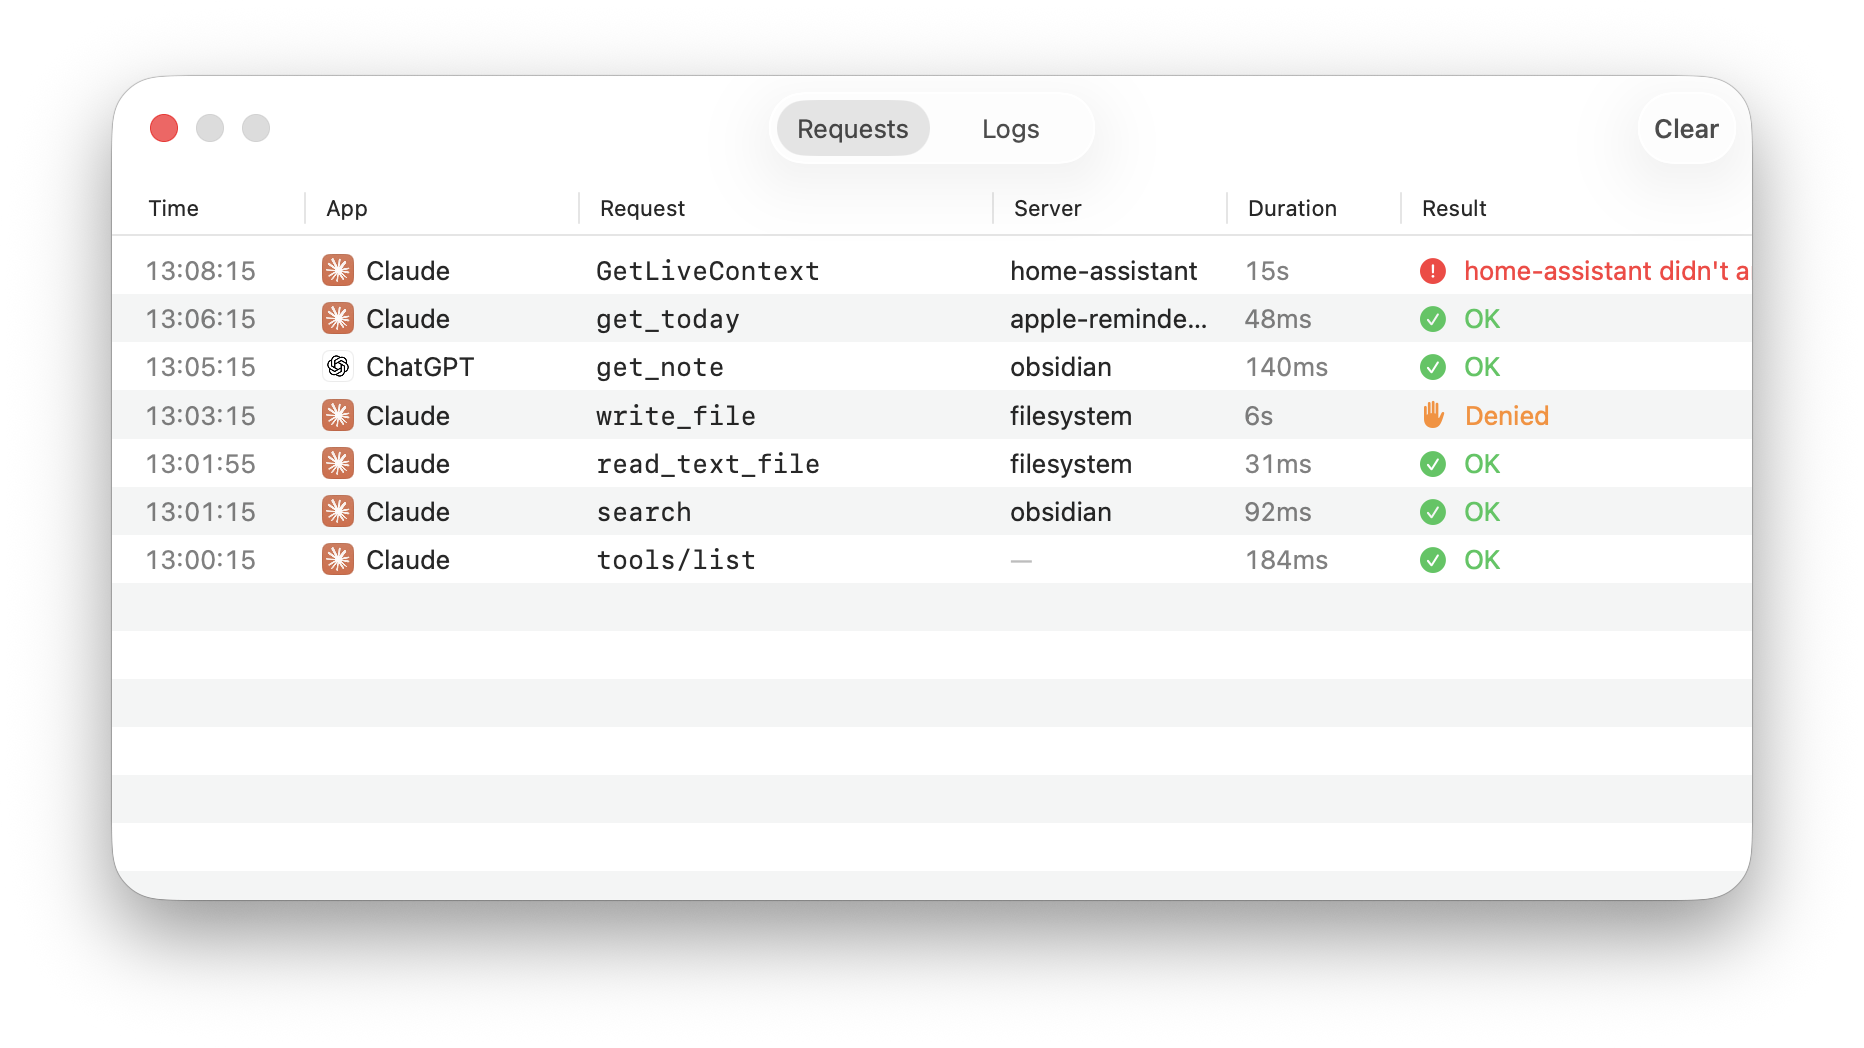Screen dimensions: 1864x1048
Task: Click the Claude icon in the read_text_file row
Action: 338,463
